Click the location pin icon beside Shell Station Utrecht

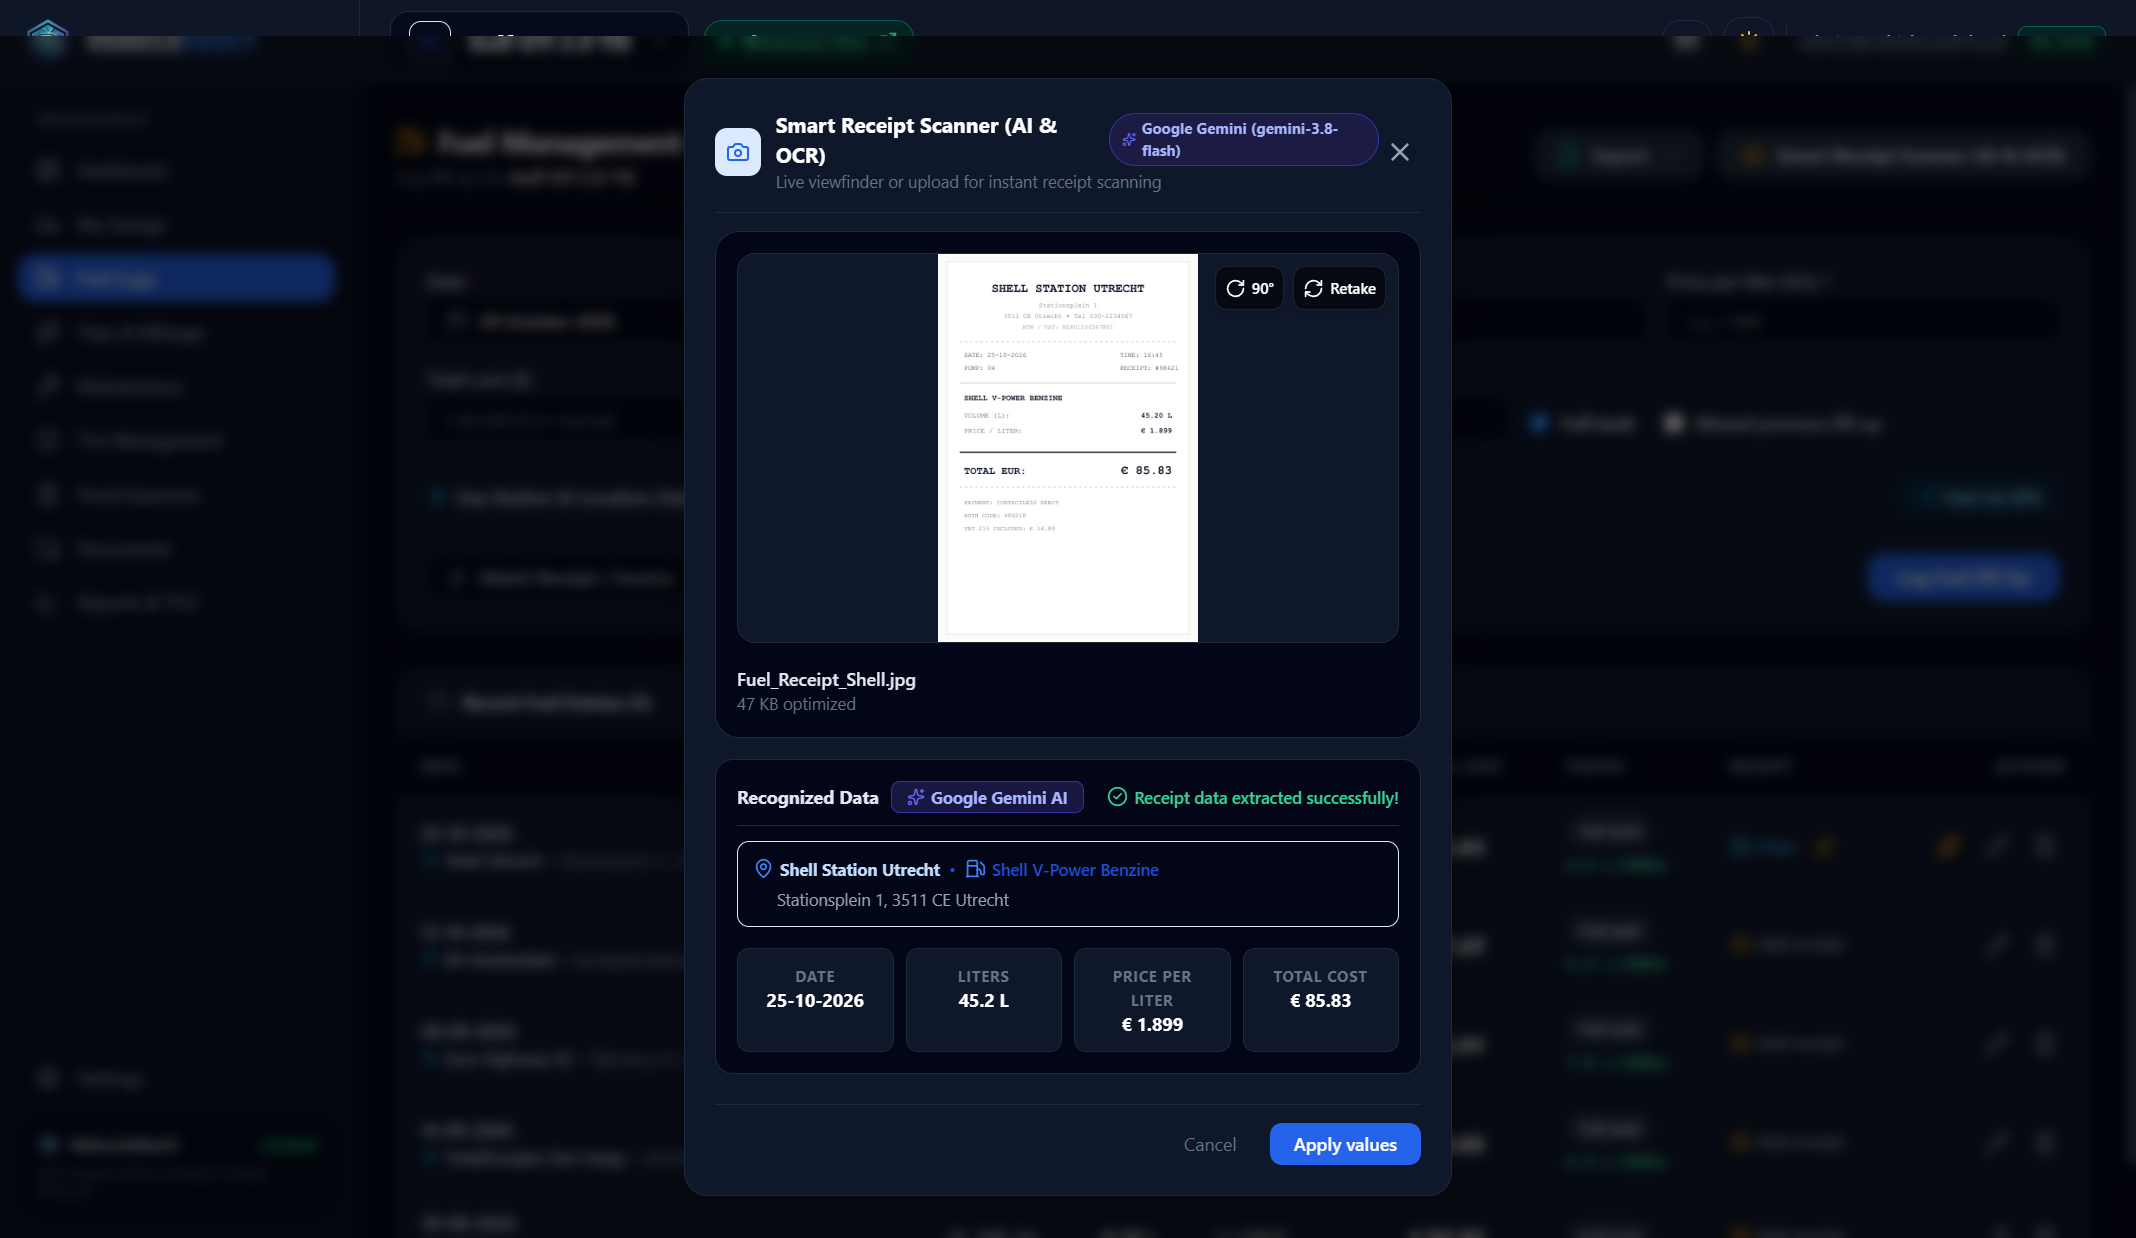click(x=763, y=869)
